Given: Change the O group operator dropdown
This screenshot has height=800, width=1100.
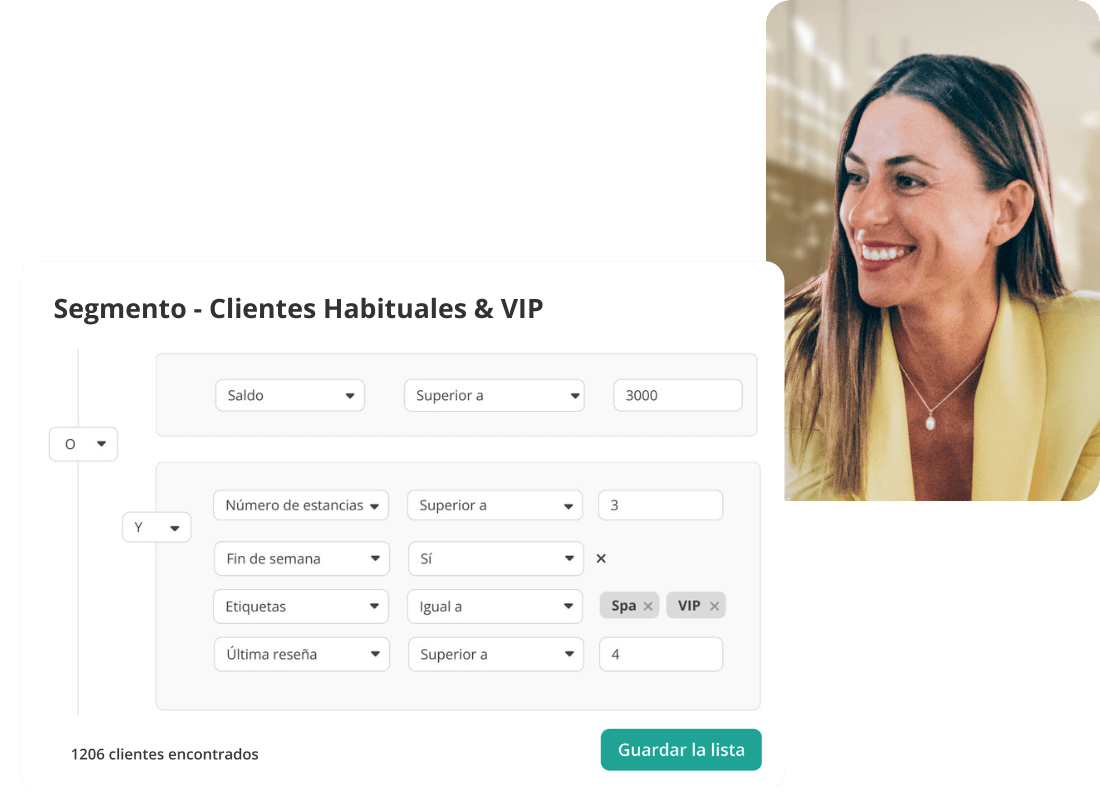Looking at the screenshot, I should coord(83,444).
